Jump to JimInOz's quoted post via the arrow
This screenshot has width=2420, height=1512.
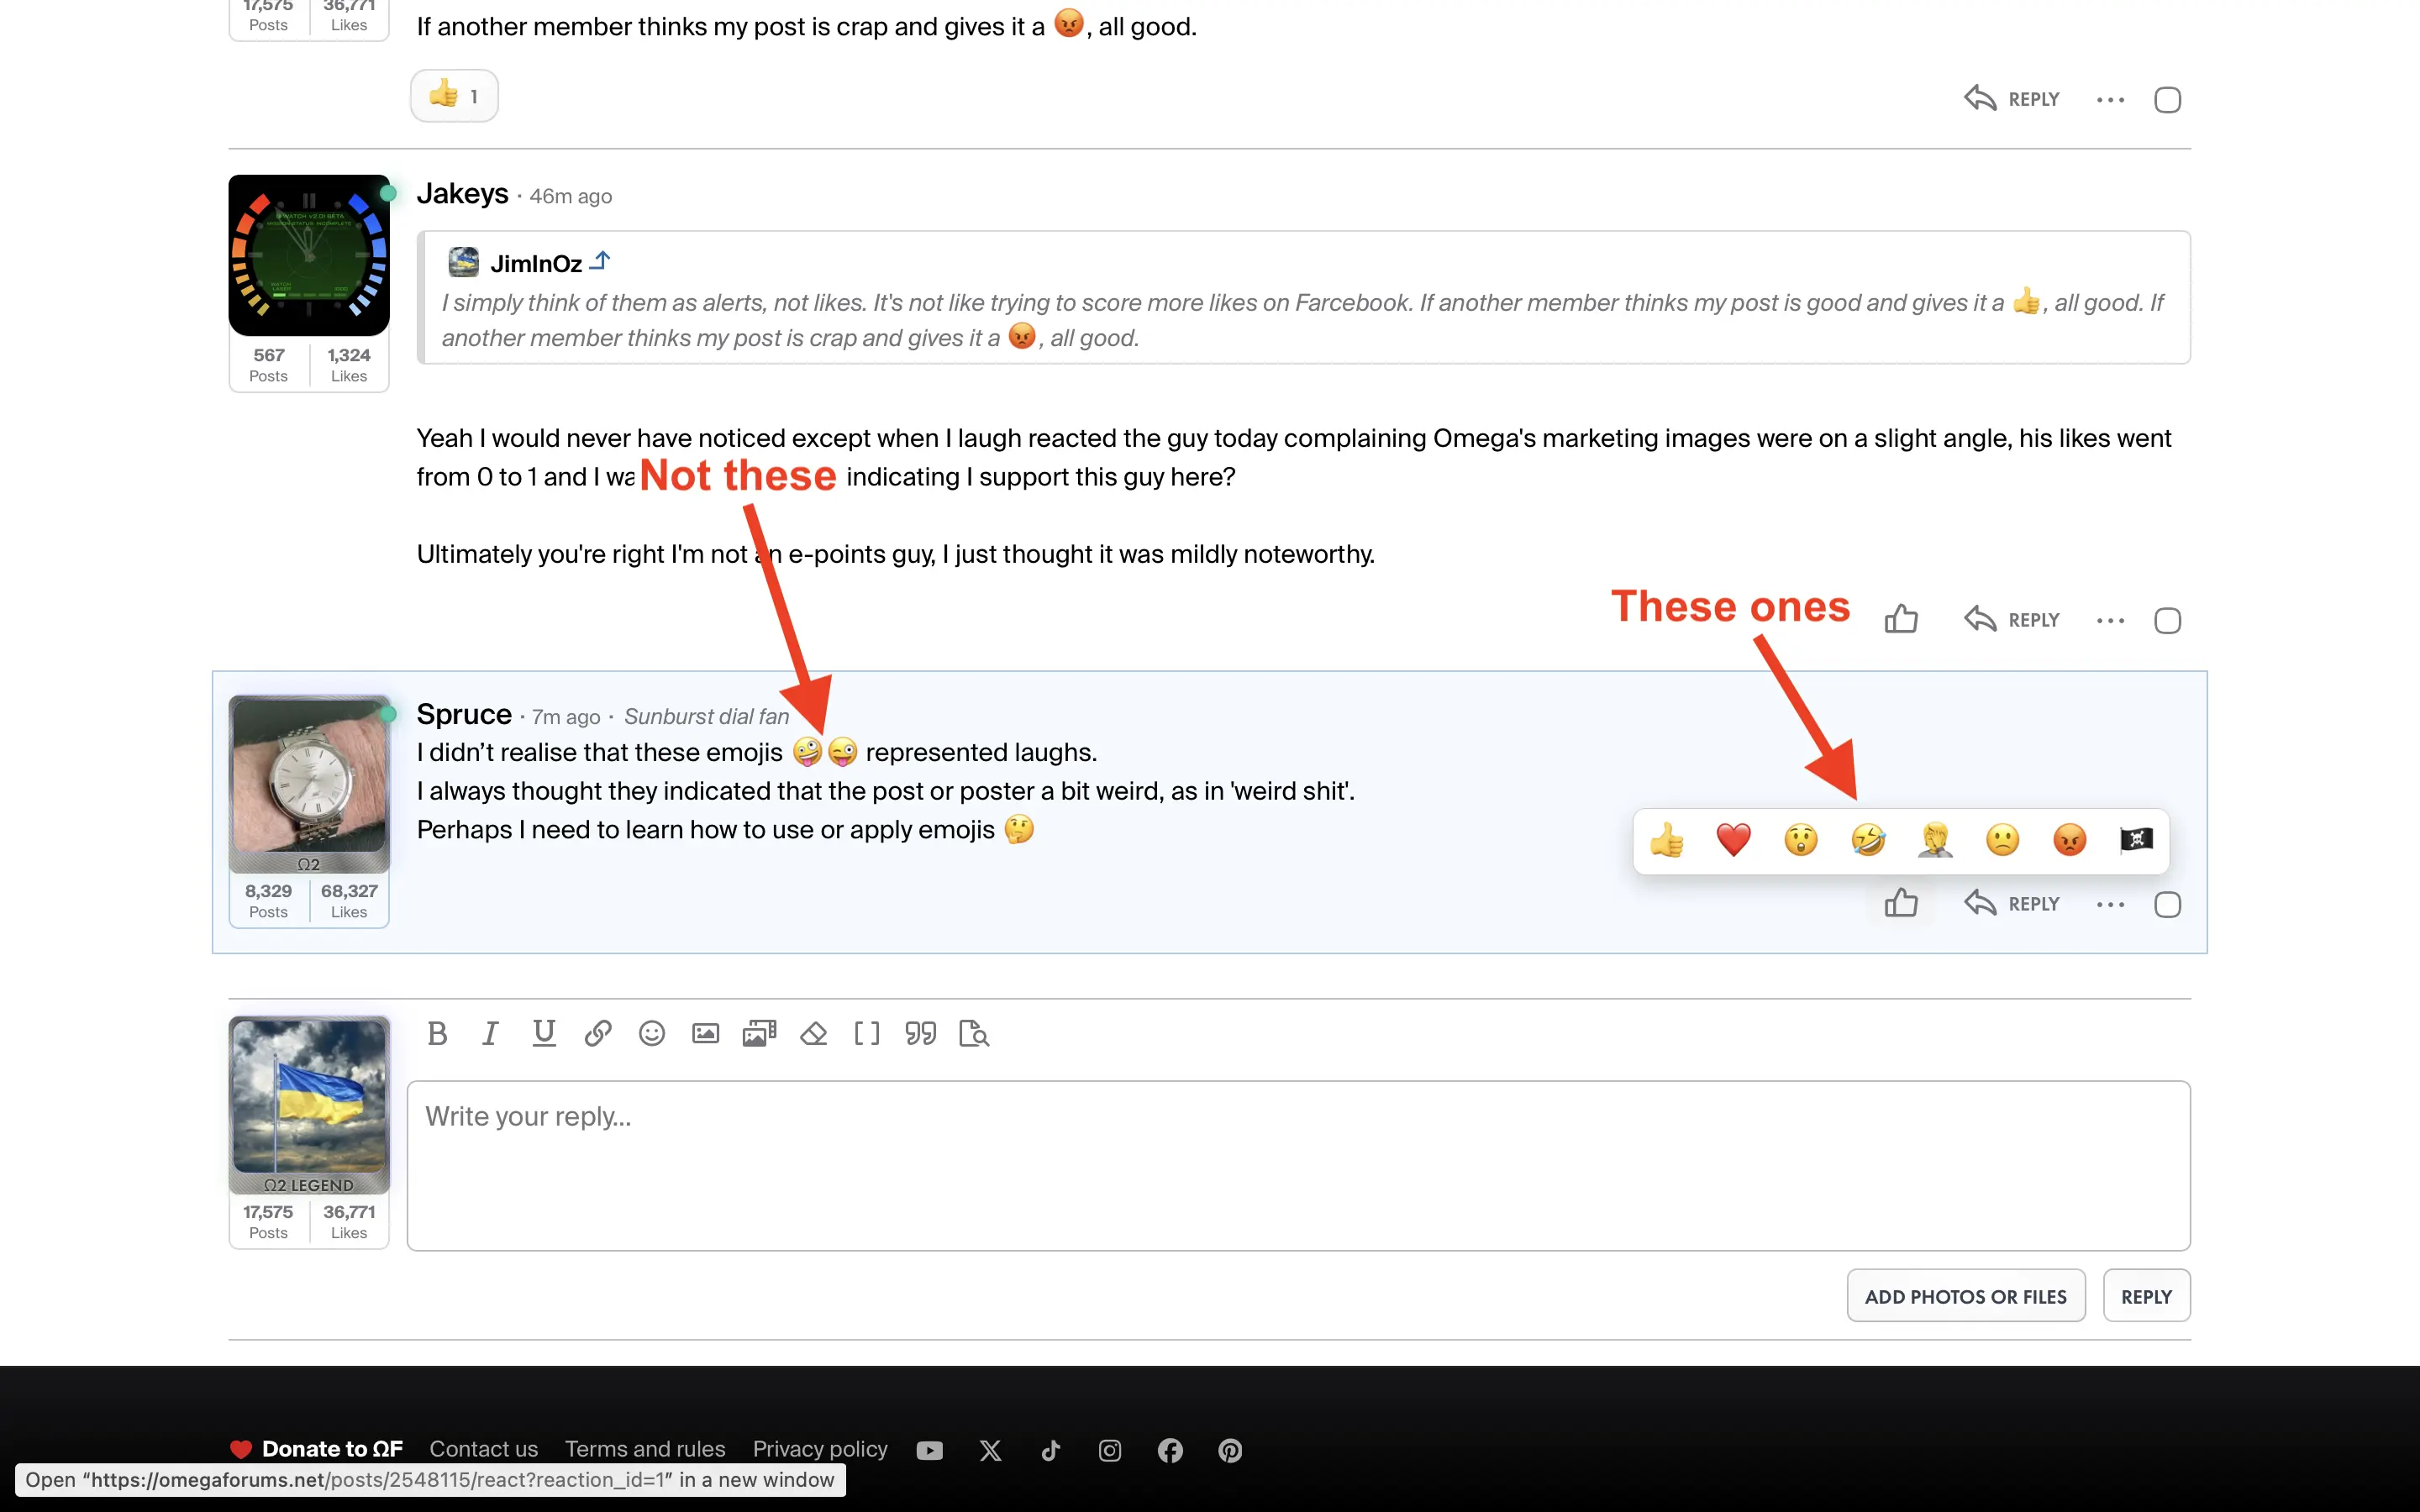click(600, 262)
